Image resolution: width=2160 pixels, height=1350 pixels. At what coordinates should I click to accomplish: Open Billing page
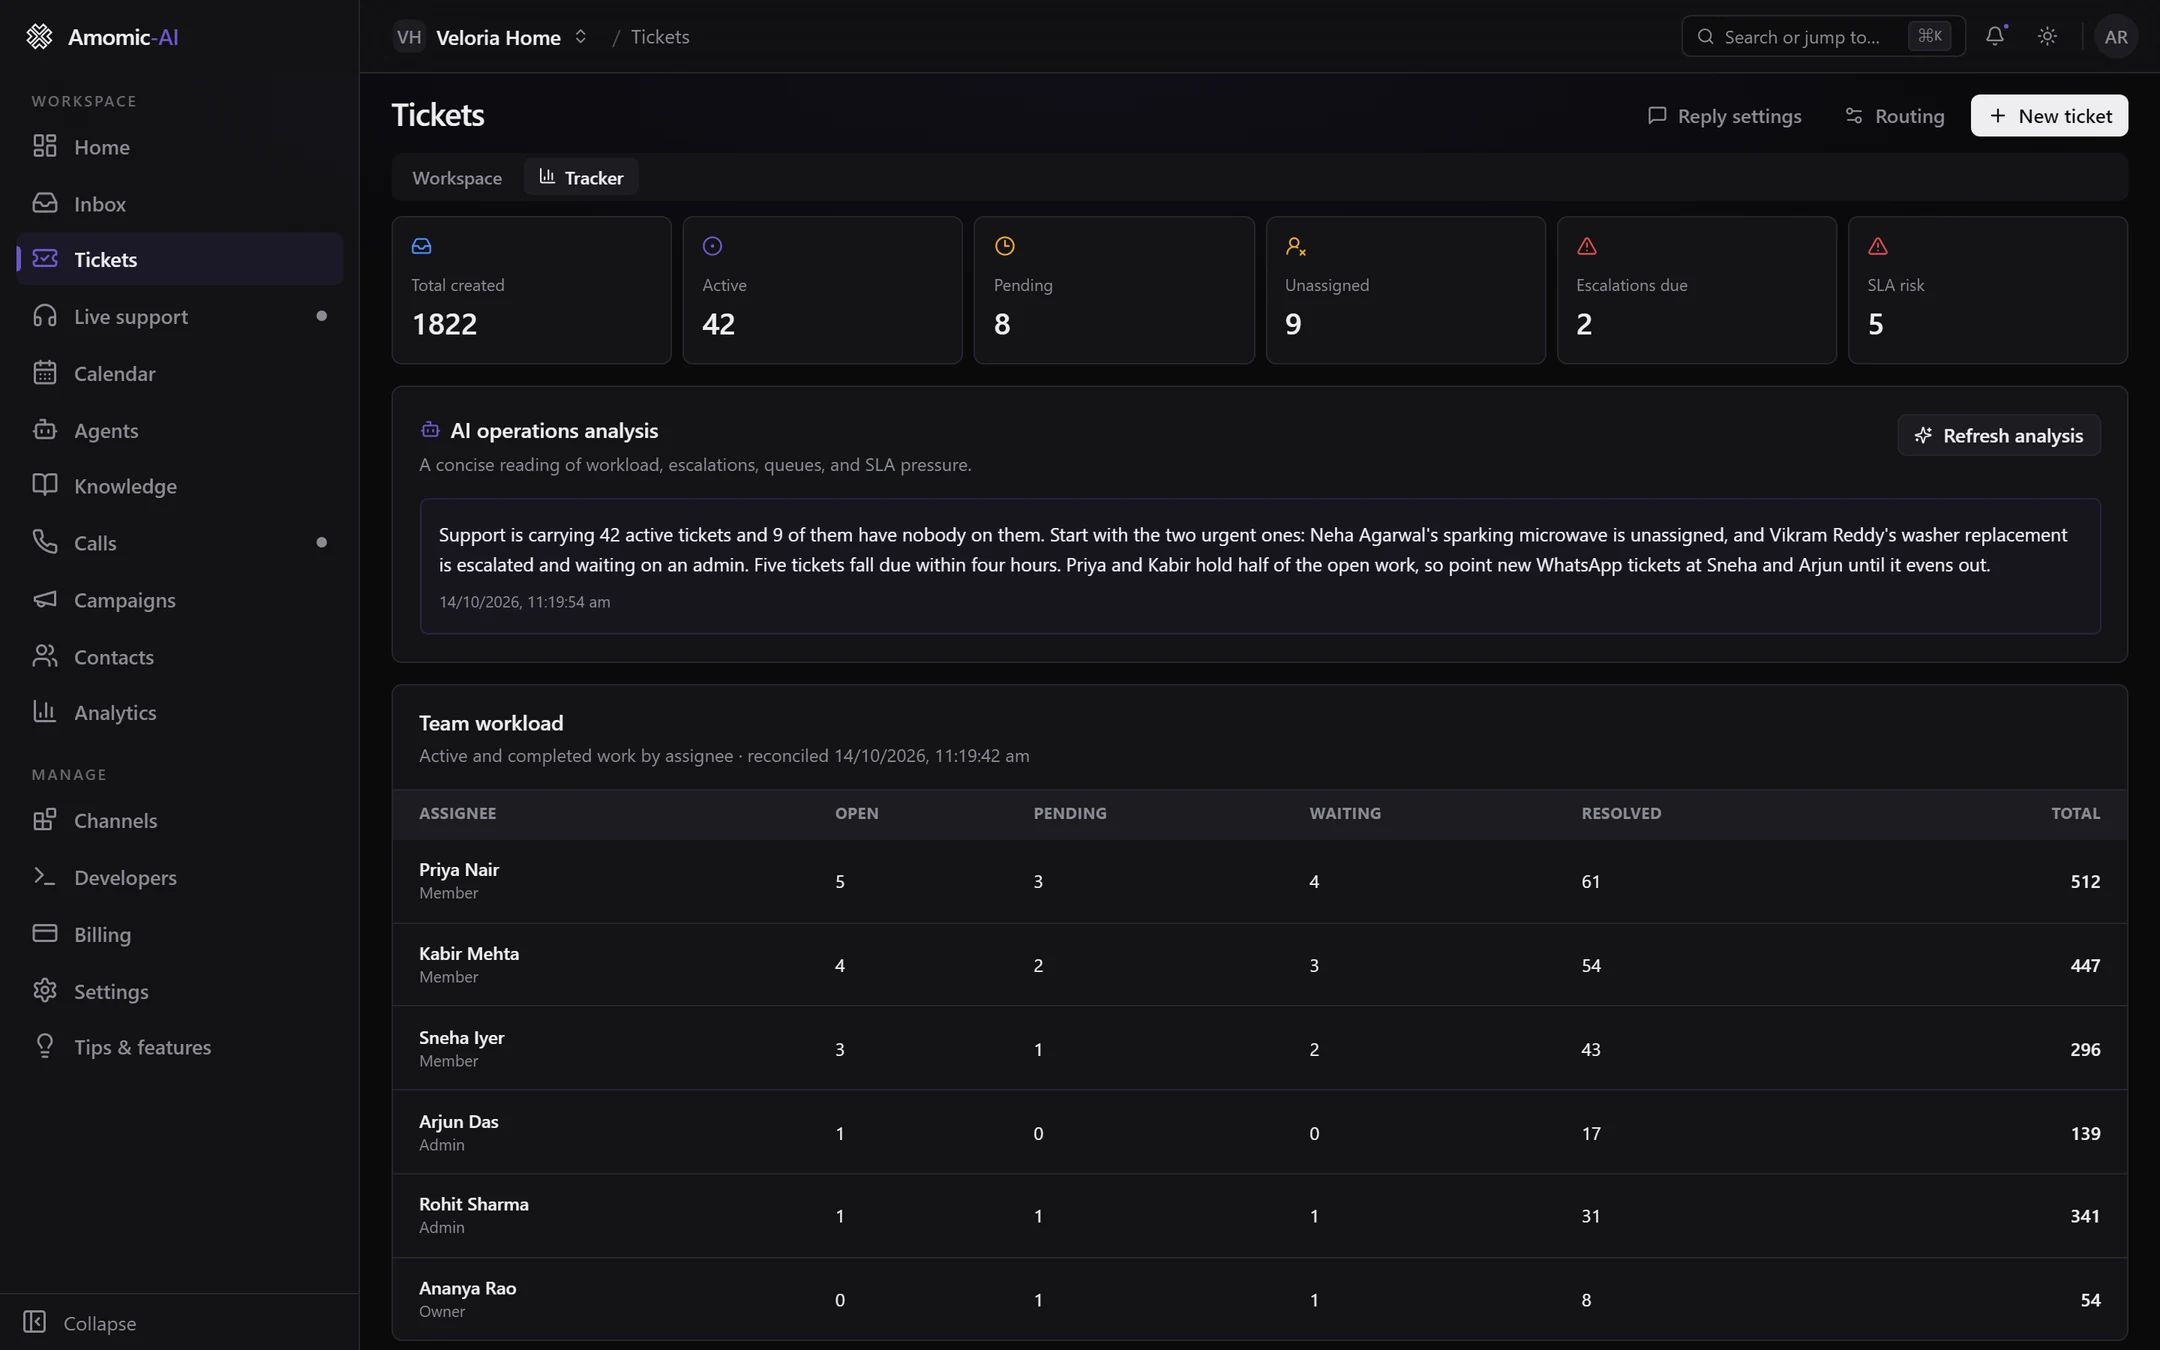click(x=180, y=934)
